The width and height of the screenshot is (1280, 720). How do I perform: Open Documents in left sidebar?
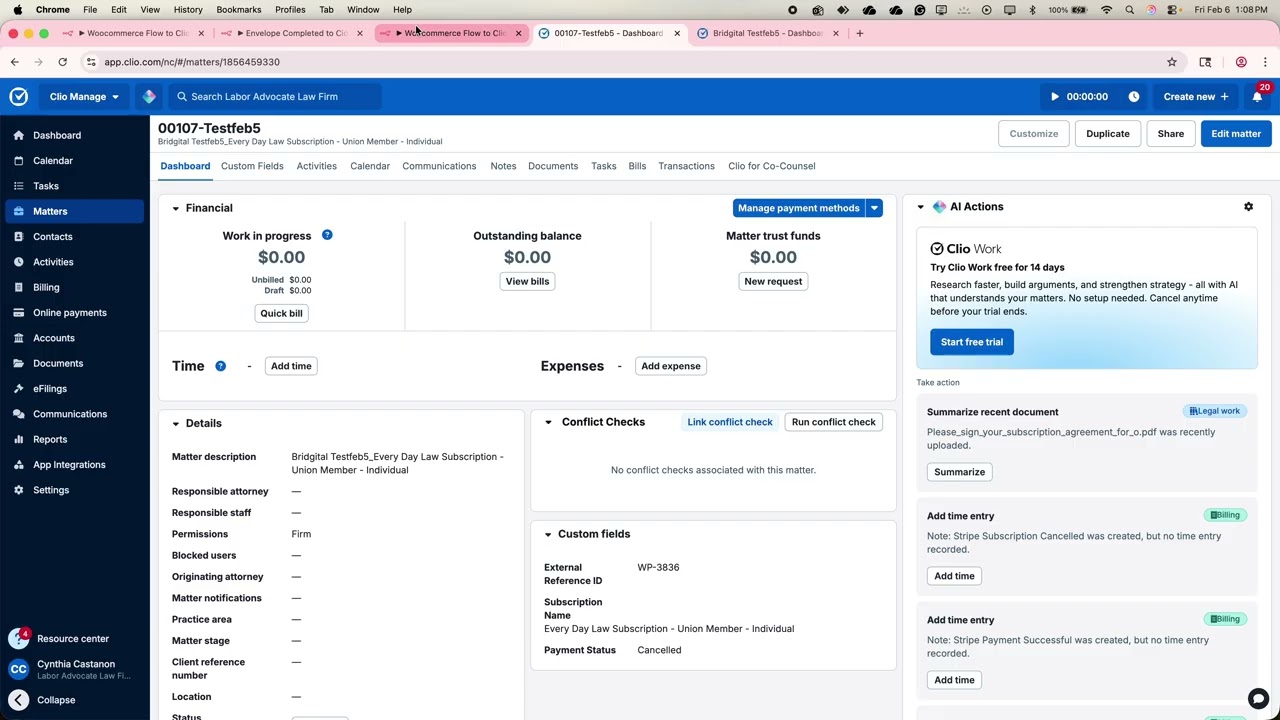[58, 363]
